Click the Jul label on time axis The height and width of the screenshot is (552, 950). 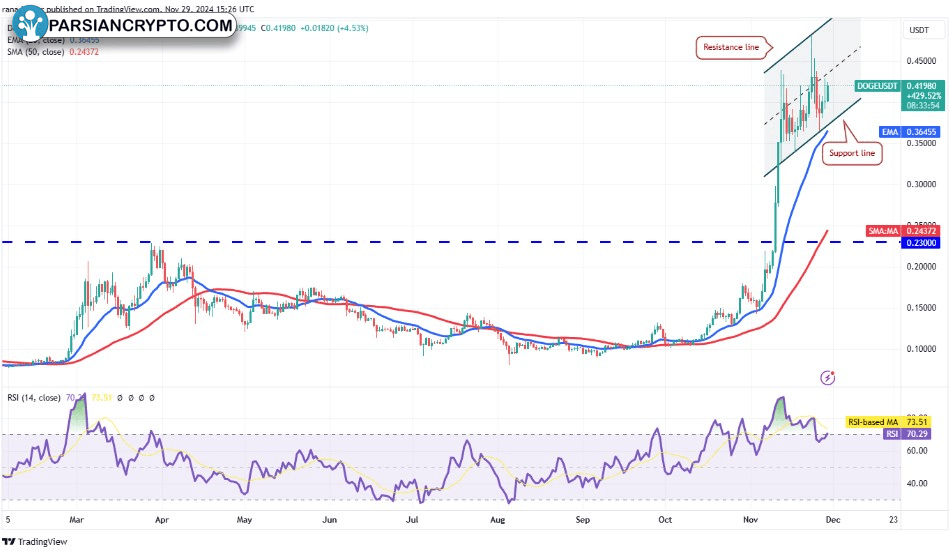[x=413, y=520]
